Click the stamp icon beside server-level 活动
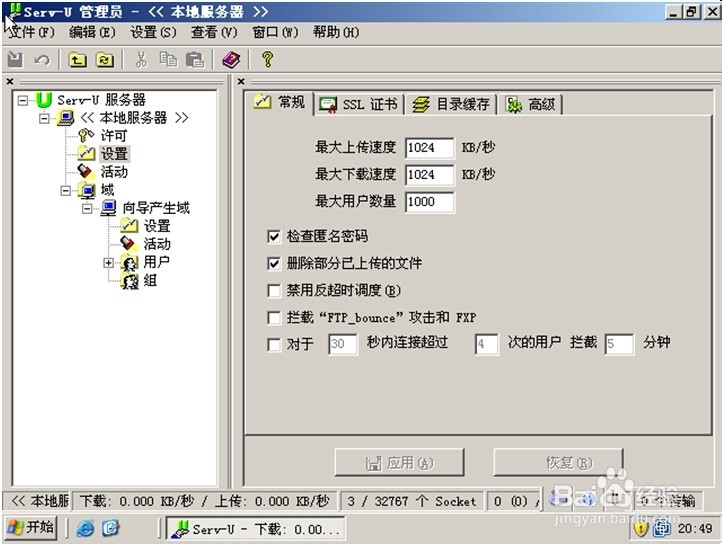The height and width of the screenshot is (544, 722). [x=85, y=171]
